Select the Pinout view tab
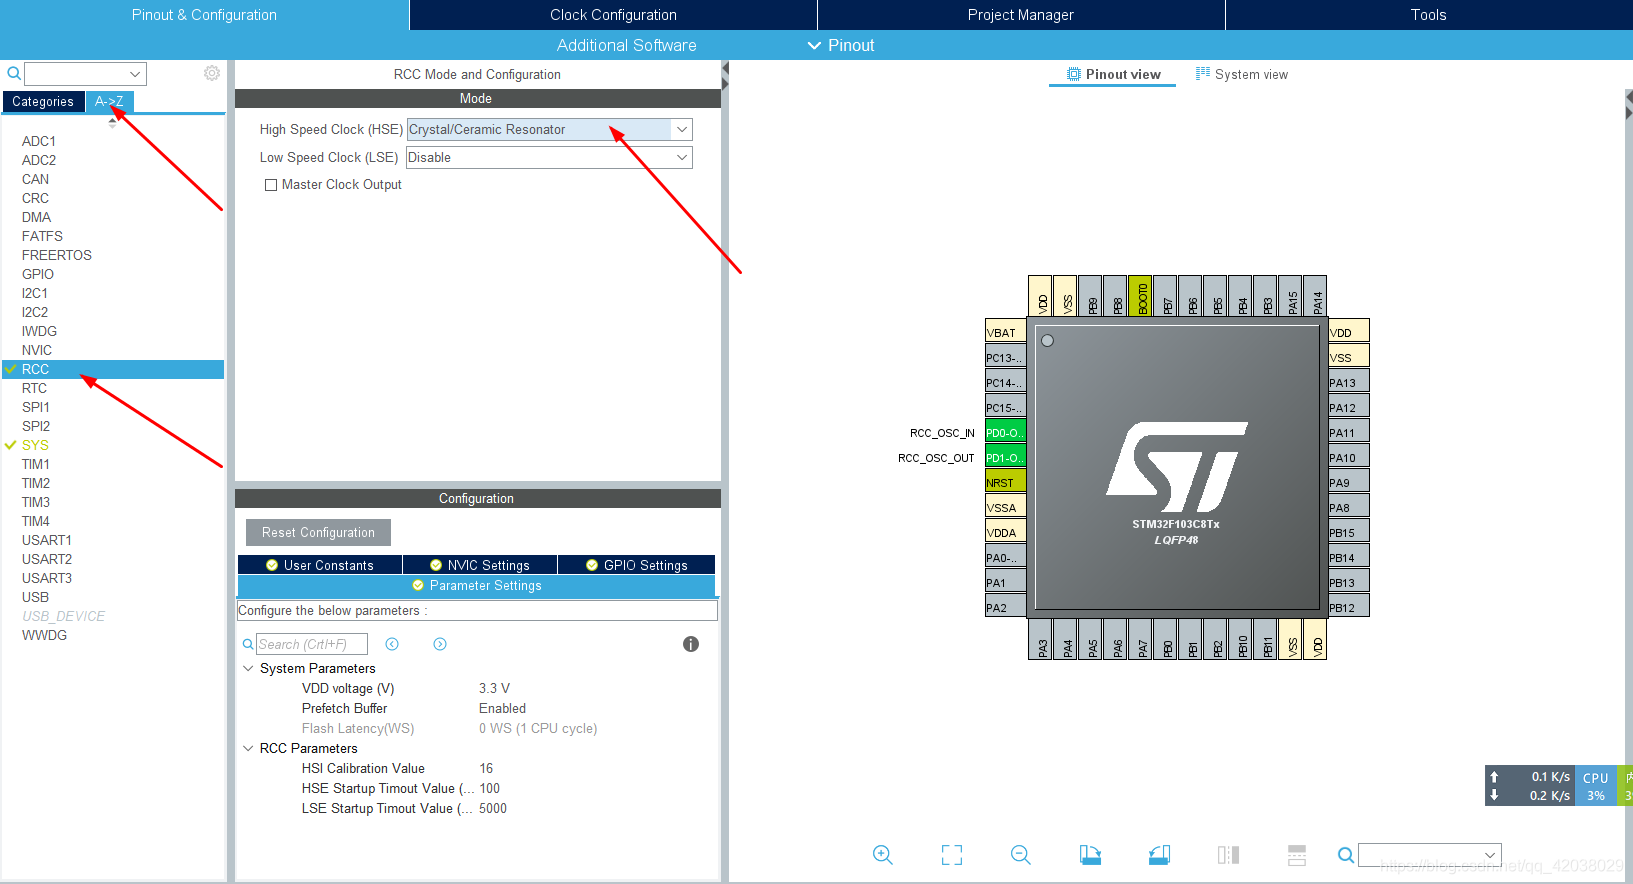 click(x=1113, y=74)
